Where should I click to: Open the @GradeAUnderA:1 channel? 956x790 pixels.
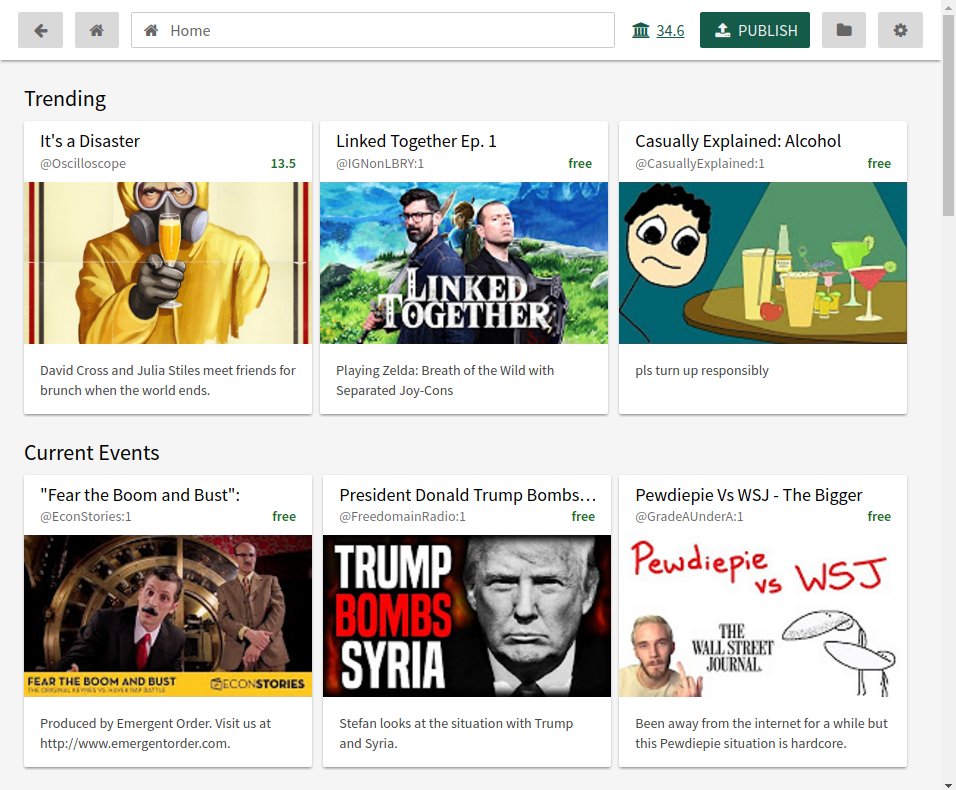(x=688, y=516)
